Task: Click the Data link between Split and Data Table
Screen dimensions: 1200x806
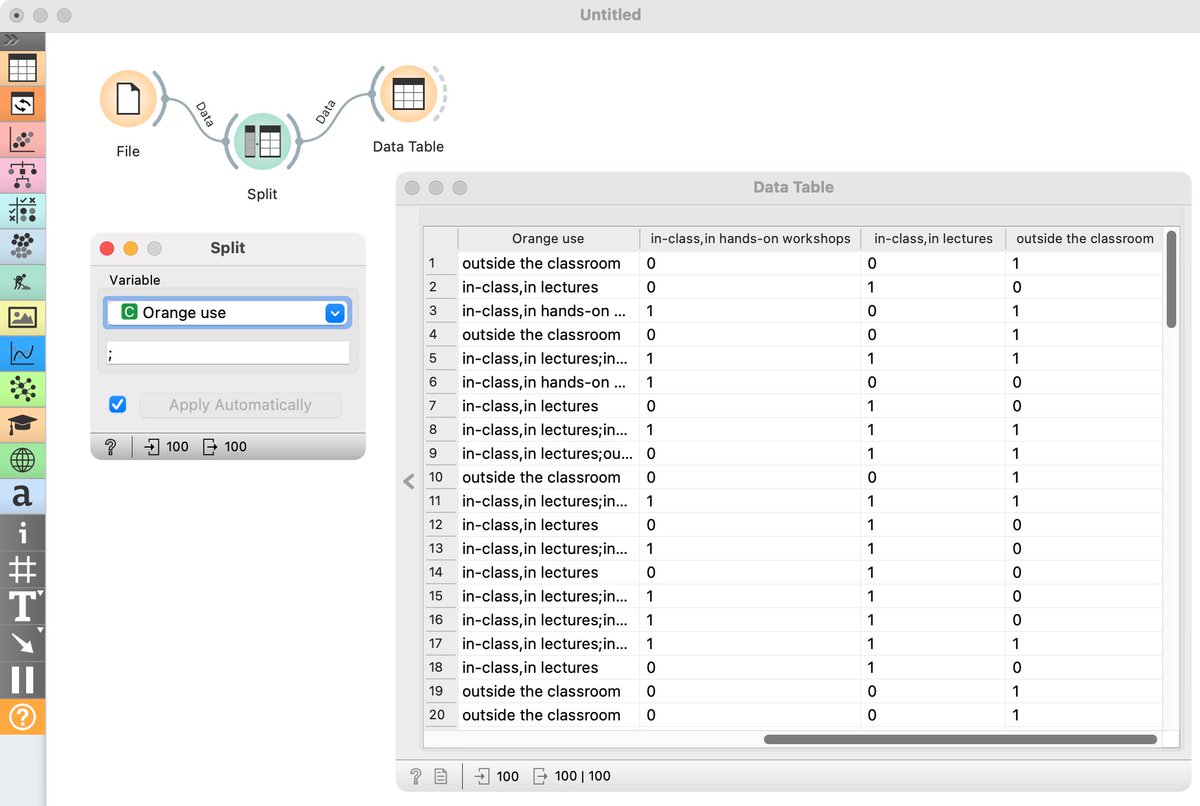Action: click(x=333, y=115)
